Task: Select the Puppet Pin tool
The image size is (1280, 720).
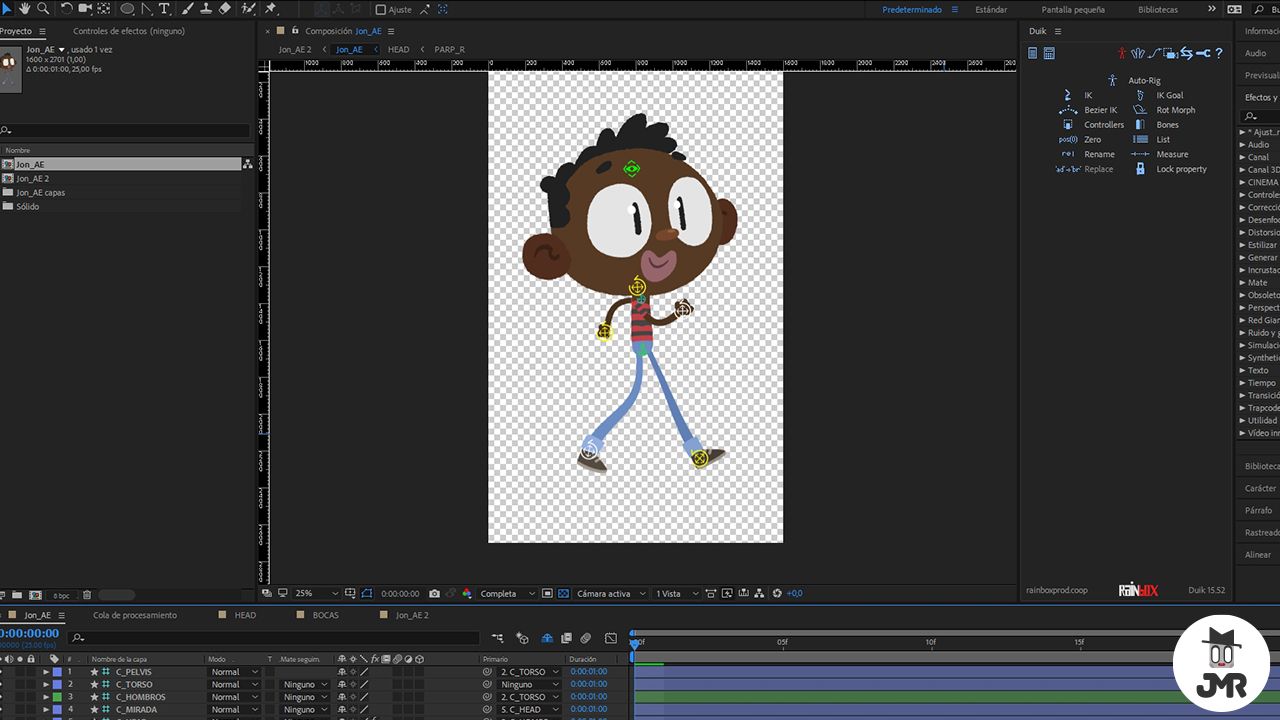Action: tap(270, 8)
